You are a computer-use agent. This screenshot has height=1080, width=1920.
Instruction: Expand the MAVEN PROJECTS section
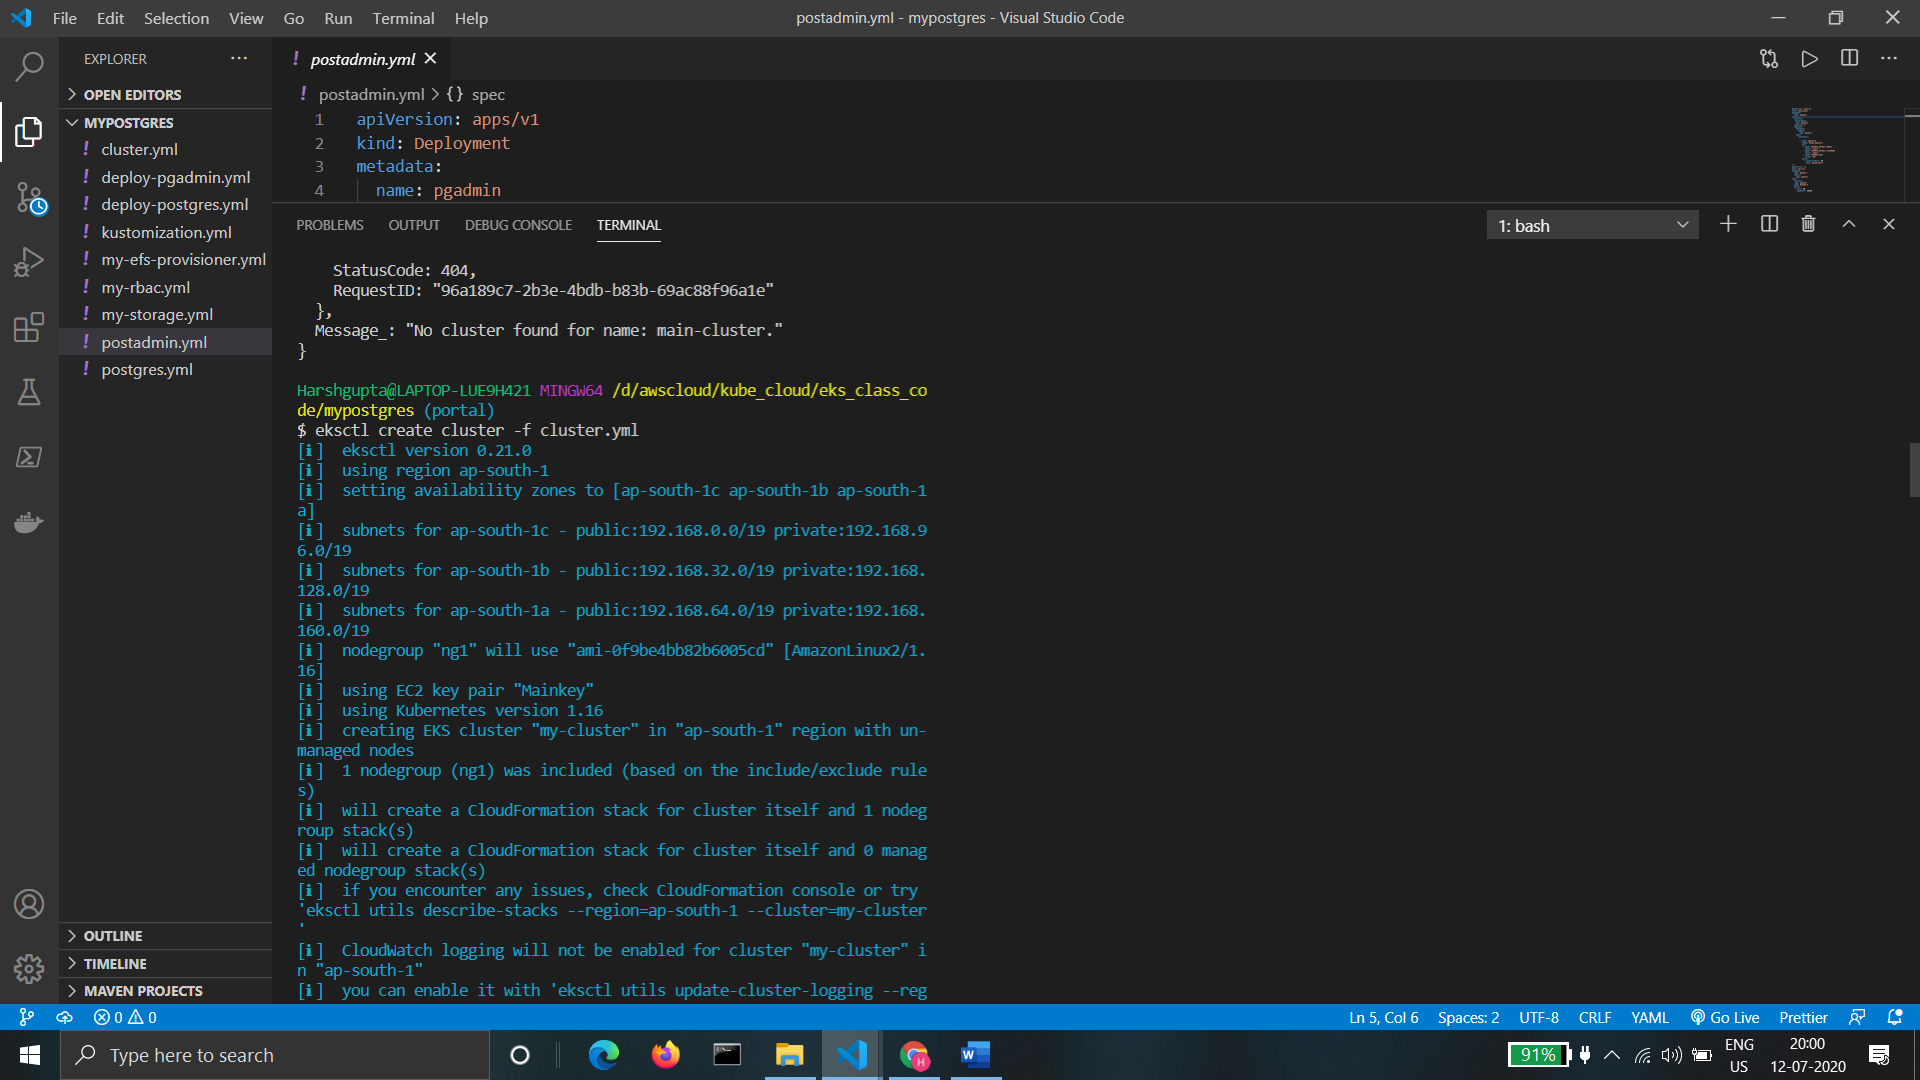click(142, 990)
